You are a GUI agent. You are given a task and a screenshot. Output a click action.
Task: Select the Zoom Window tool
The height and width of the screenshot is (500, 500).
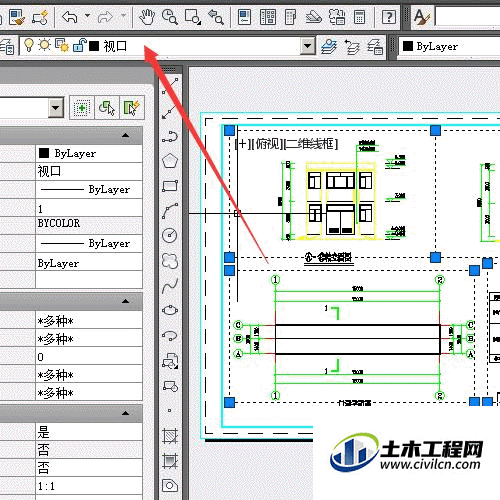coord(193,17)
